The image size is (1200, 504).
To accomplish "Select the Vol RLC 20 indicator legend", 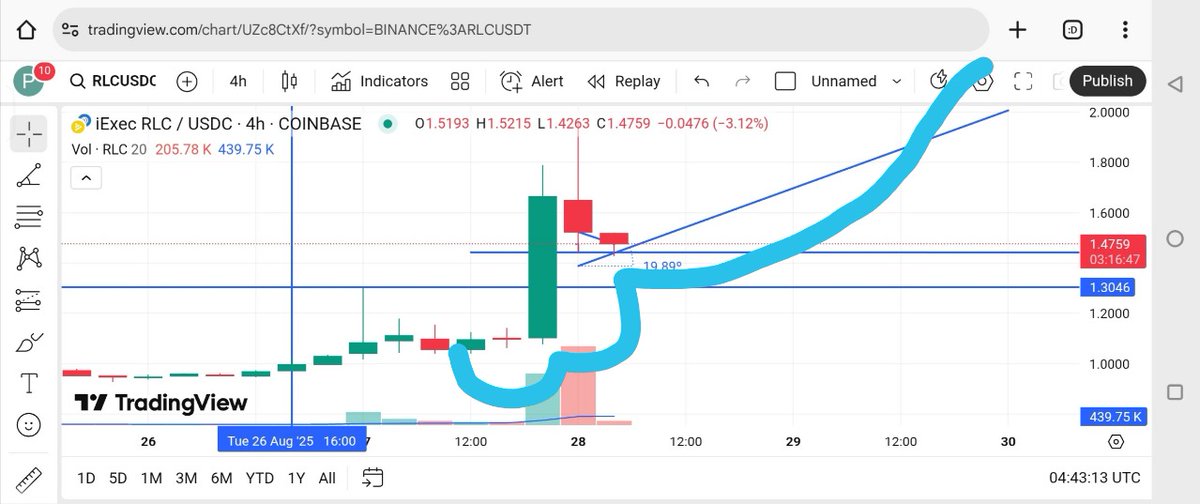I will tap(174, 149).
